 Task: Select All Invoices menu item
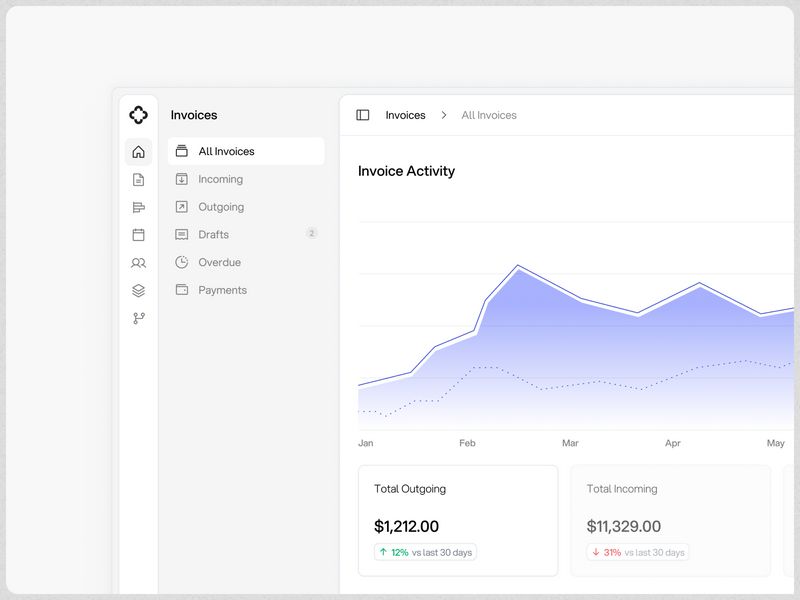pyautogui.click(x=246, y=151)
